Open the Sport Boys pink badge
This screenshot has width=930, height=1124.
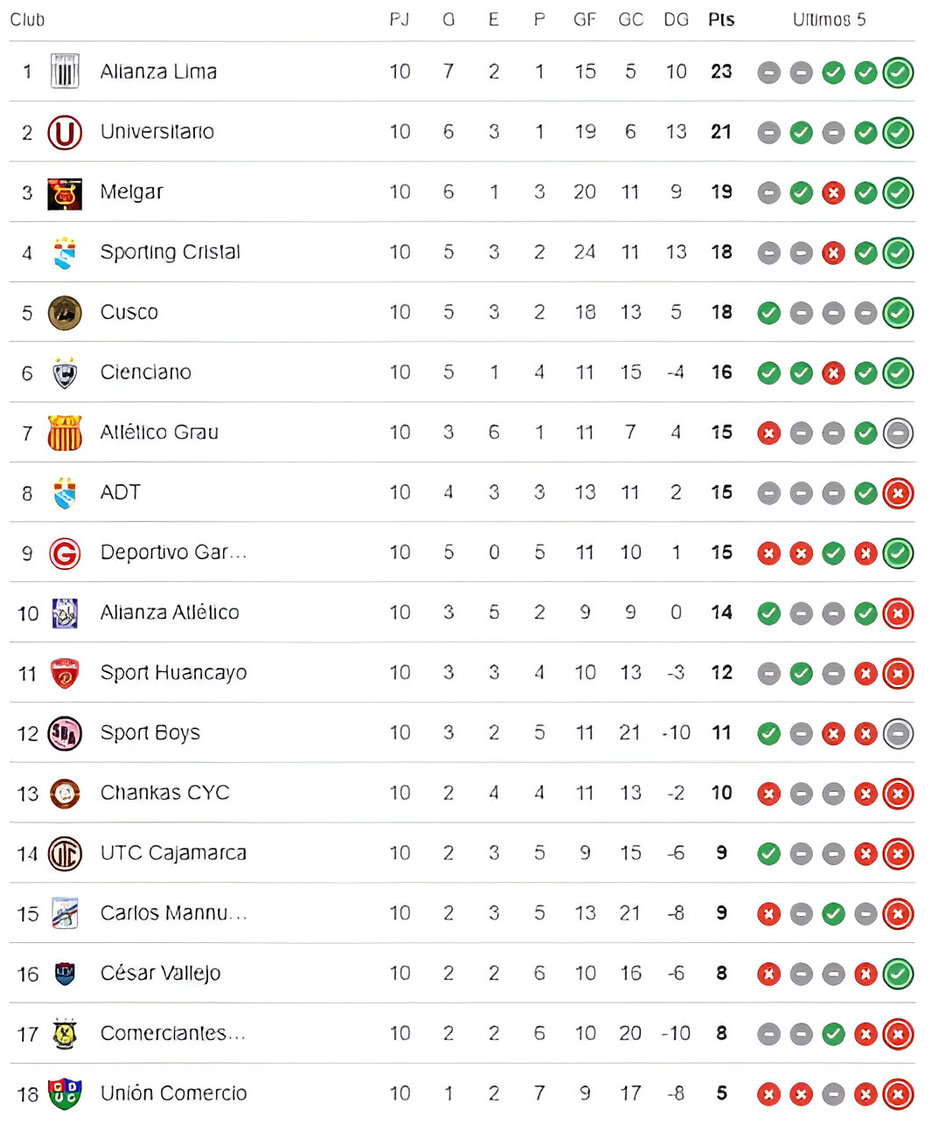point(65,733)
